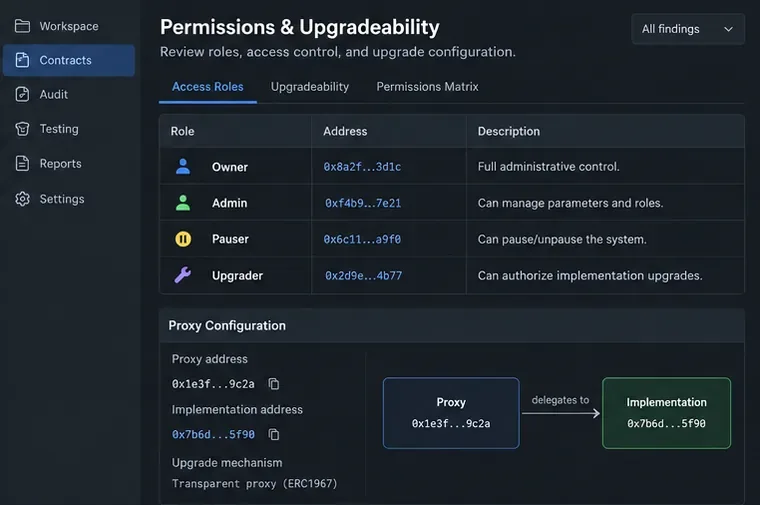Click the Workspace folder icon
This screenshot has height=505, width=760.
22,26
